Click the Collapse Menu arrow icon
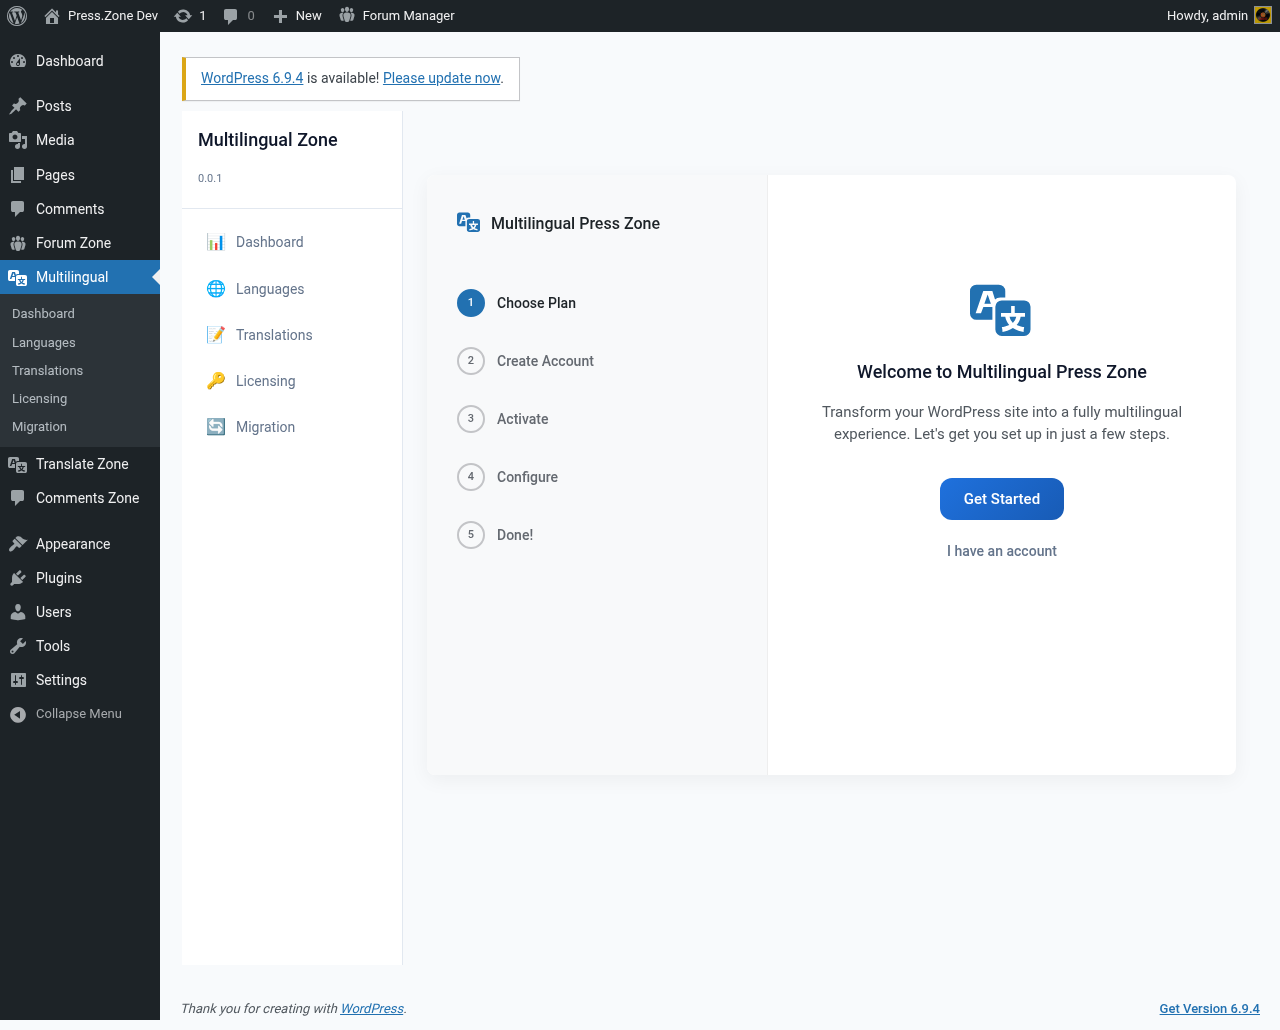The height and width of the screenshot is (1030, 1280). click(18, 714)
